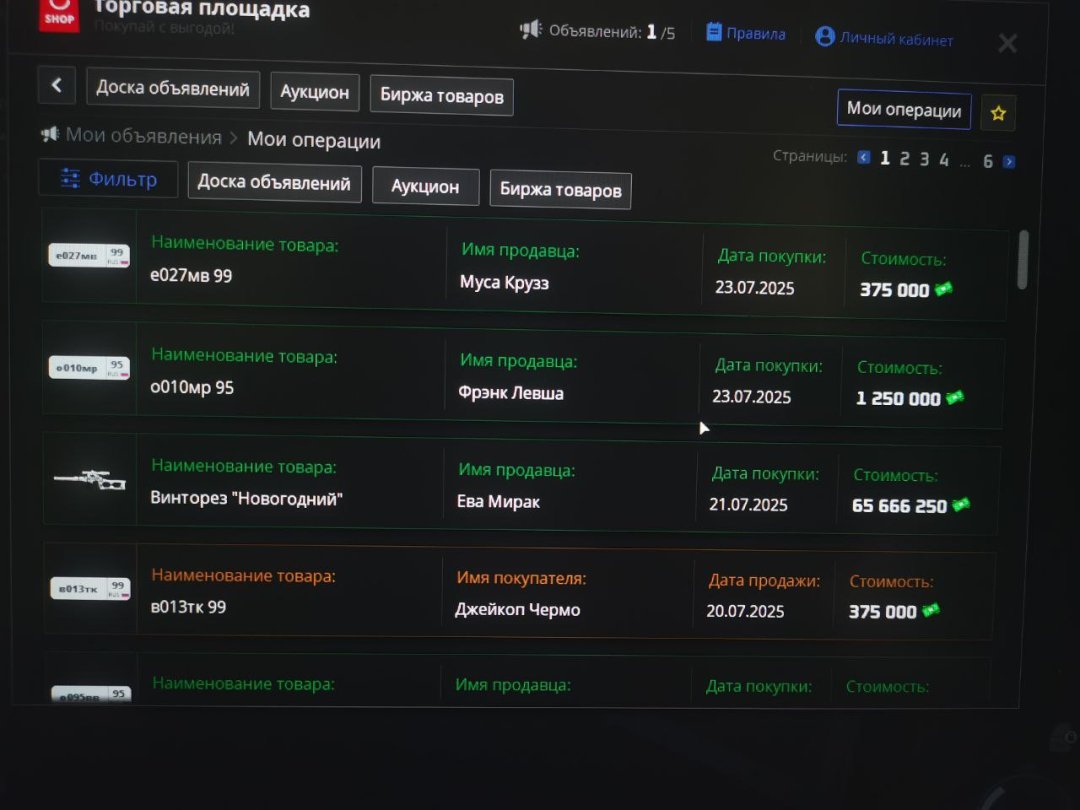Screen dimensions: 1080x810
Task: Click the megaphone icon next to Объявлений counter
Action: click(530, 30)
